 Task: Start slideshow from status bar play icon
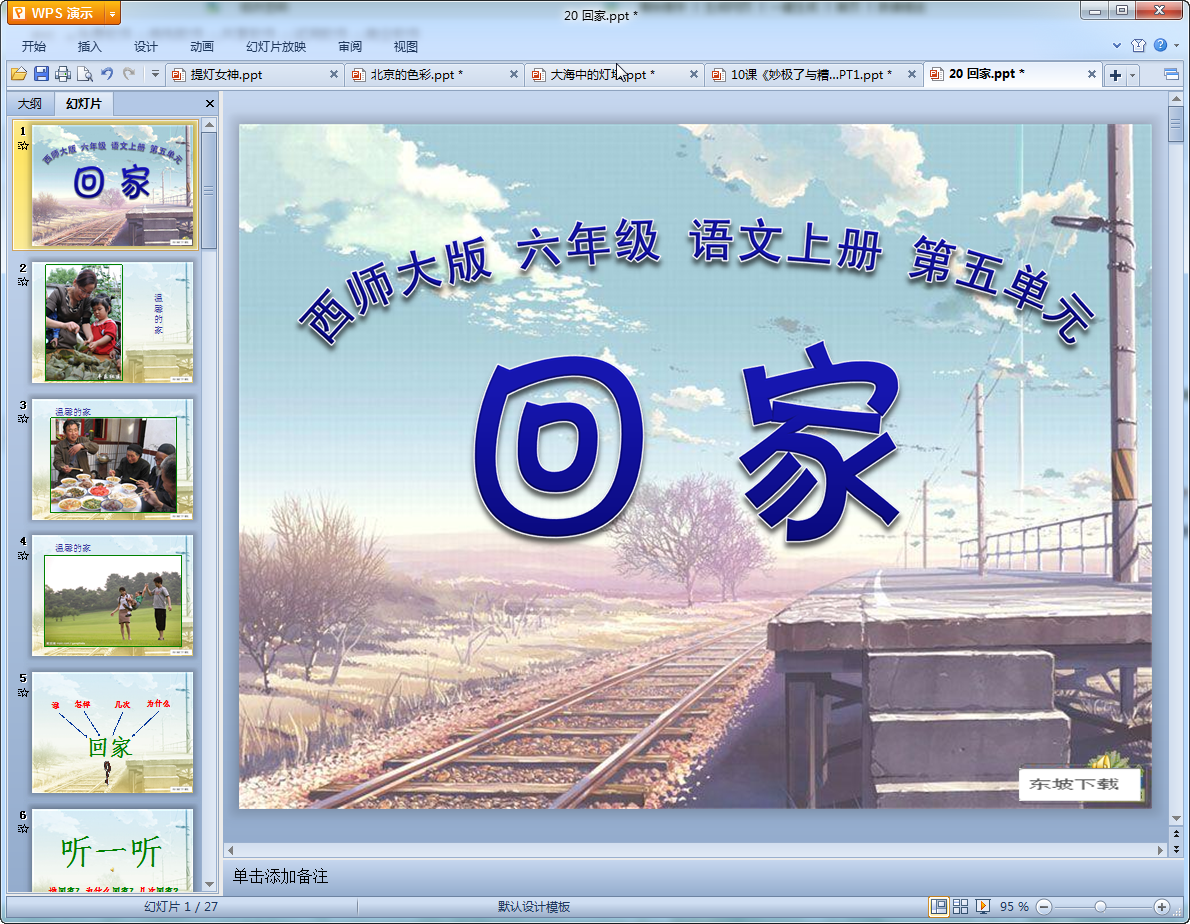click(982, 906)
